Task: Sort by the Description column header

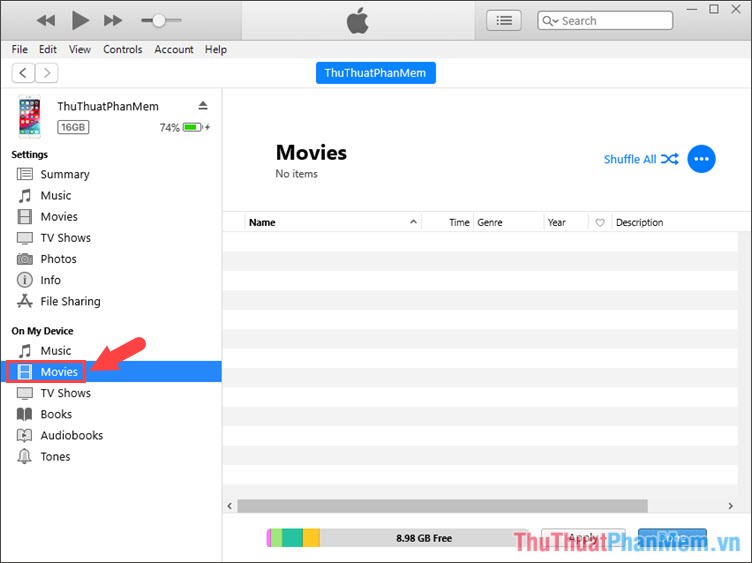Action: tap(639, 223)
